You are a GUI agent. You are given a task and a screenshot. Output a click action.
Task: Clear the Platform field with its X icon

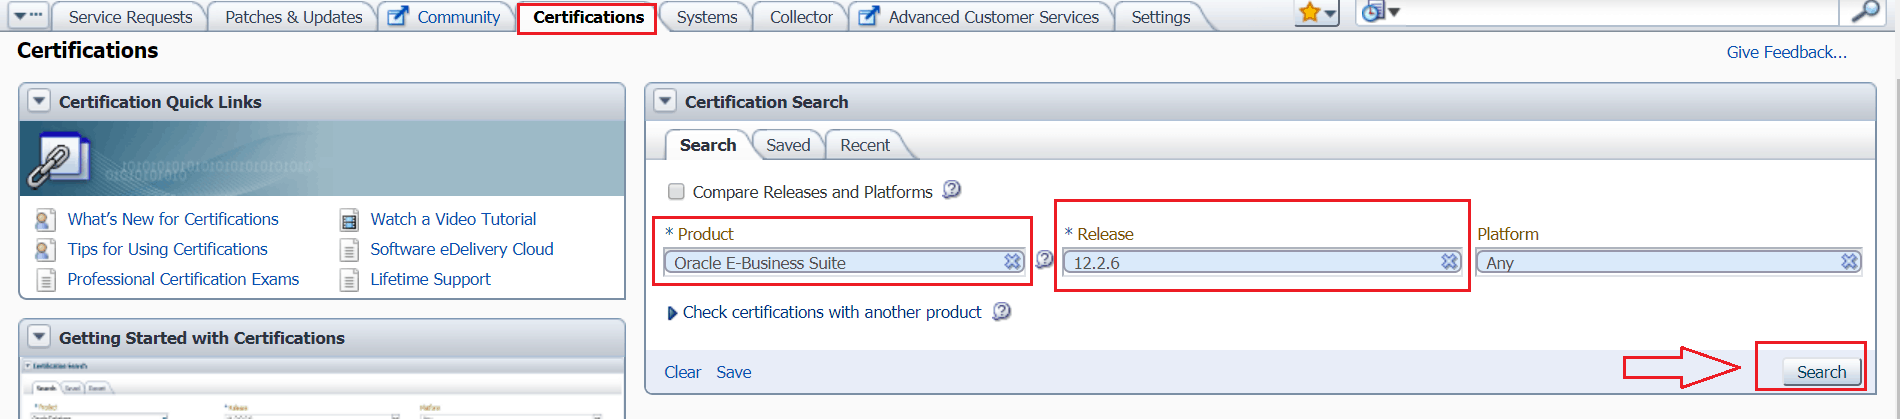(1850, 262)
